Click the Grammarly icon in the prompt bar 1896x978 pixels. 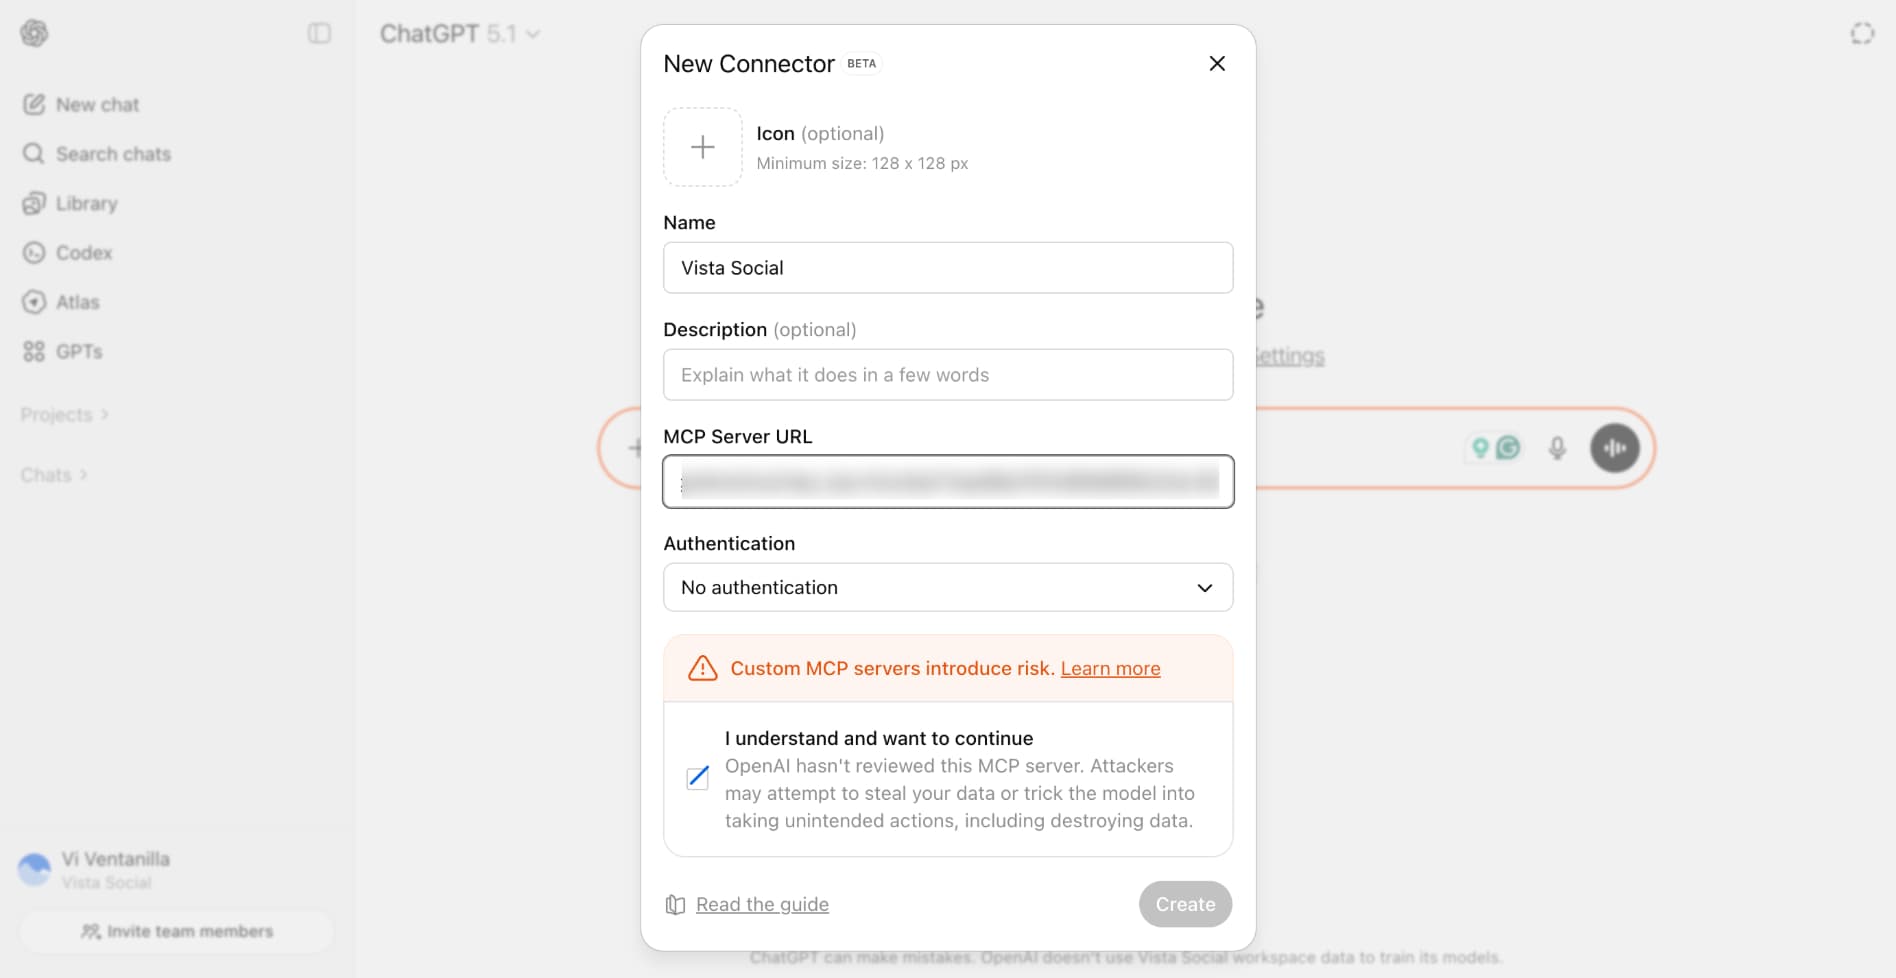point(1508,448)
